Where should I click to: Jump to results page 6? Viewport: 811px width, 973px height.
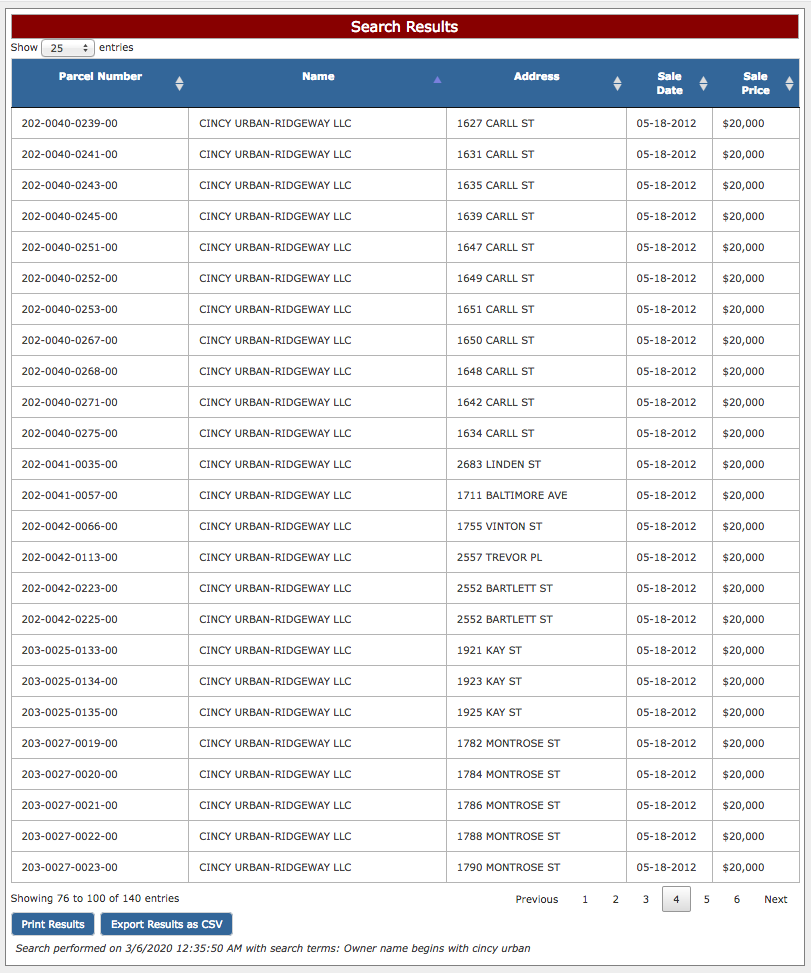click(x=737, y=899)
